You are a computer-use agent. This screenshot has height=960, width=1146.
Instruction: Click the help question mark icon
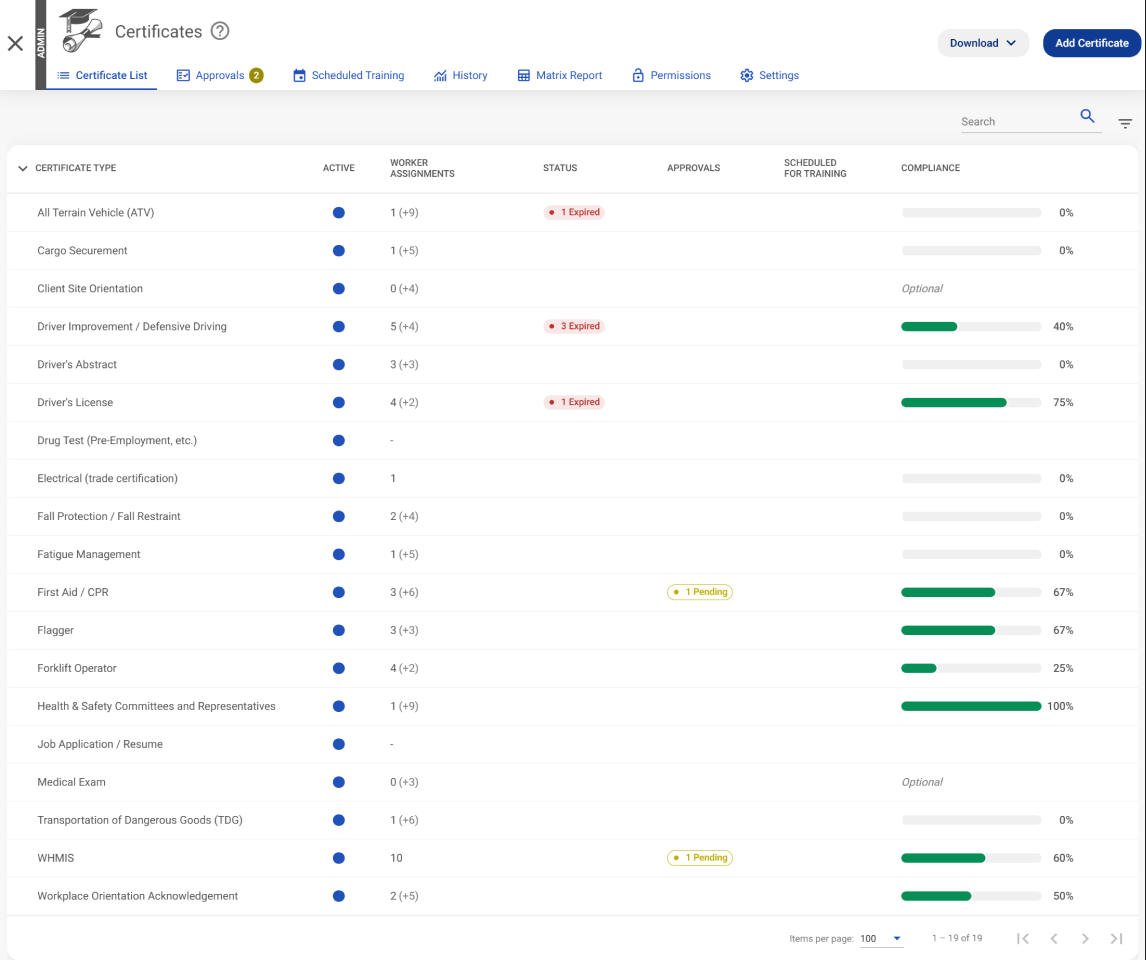point(220,31)
